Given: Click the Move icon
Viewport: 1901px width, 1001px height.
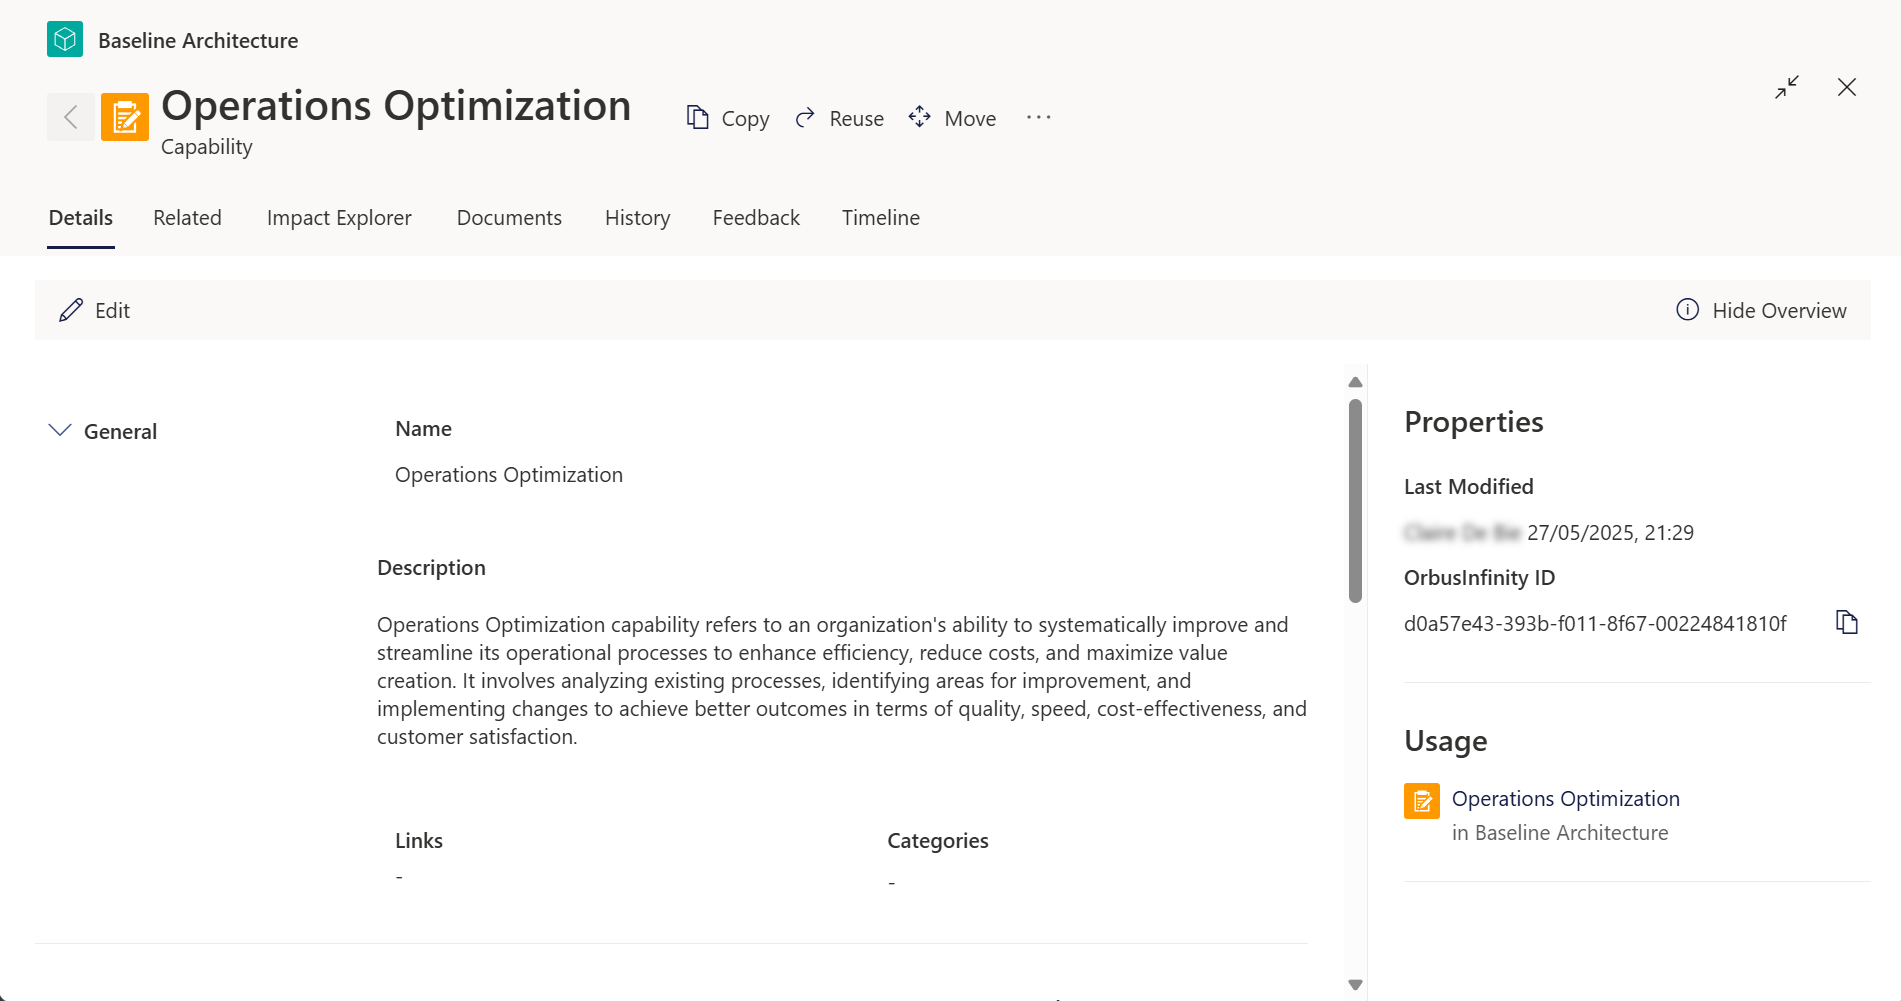Looking at the screenshot, I should coord(920,117).
